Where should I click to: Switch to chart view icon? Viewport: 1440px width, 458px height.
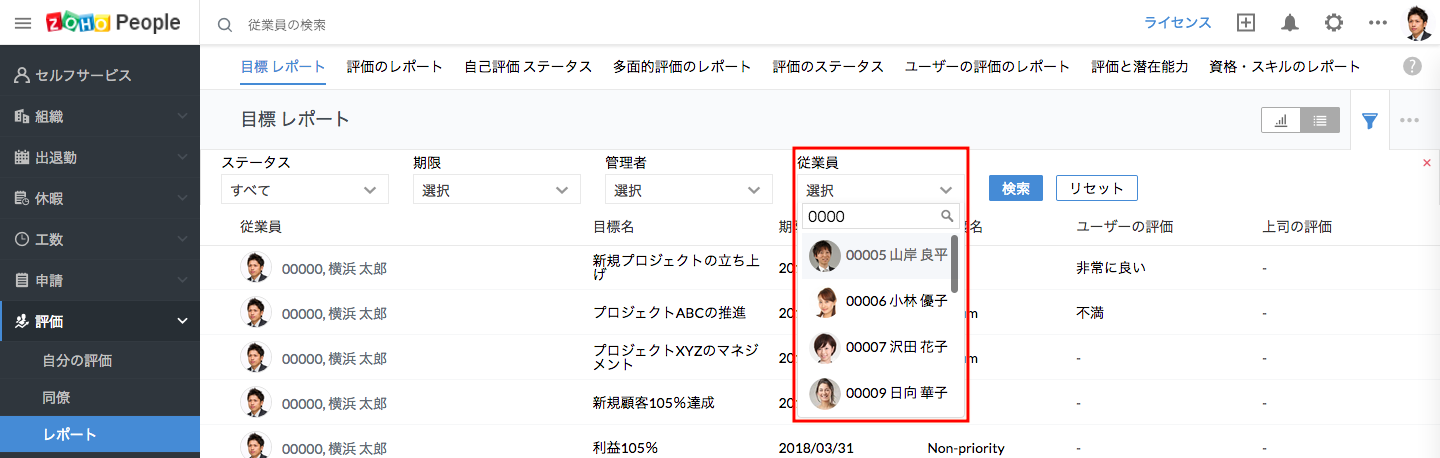tap(1281, 120)
